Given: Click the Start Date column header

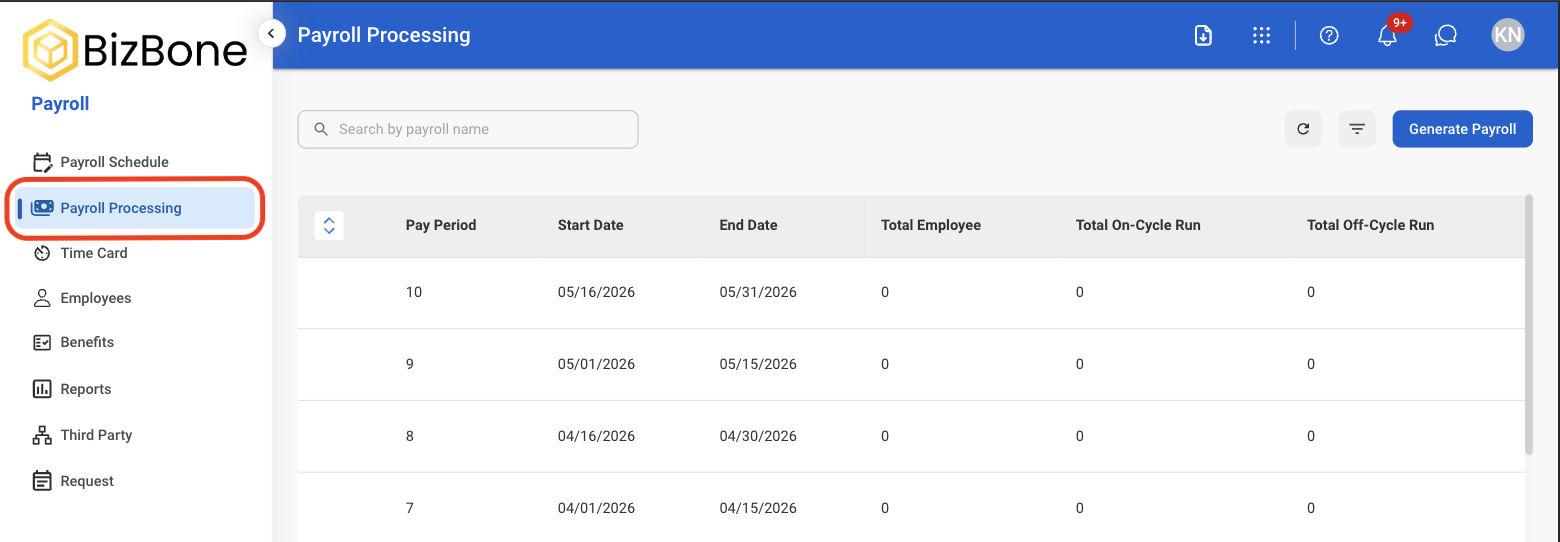Looking at the screenshot, I should (591, 225).
